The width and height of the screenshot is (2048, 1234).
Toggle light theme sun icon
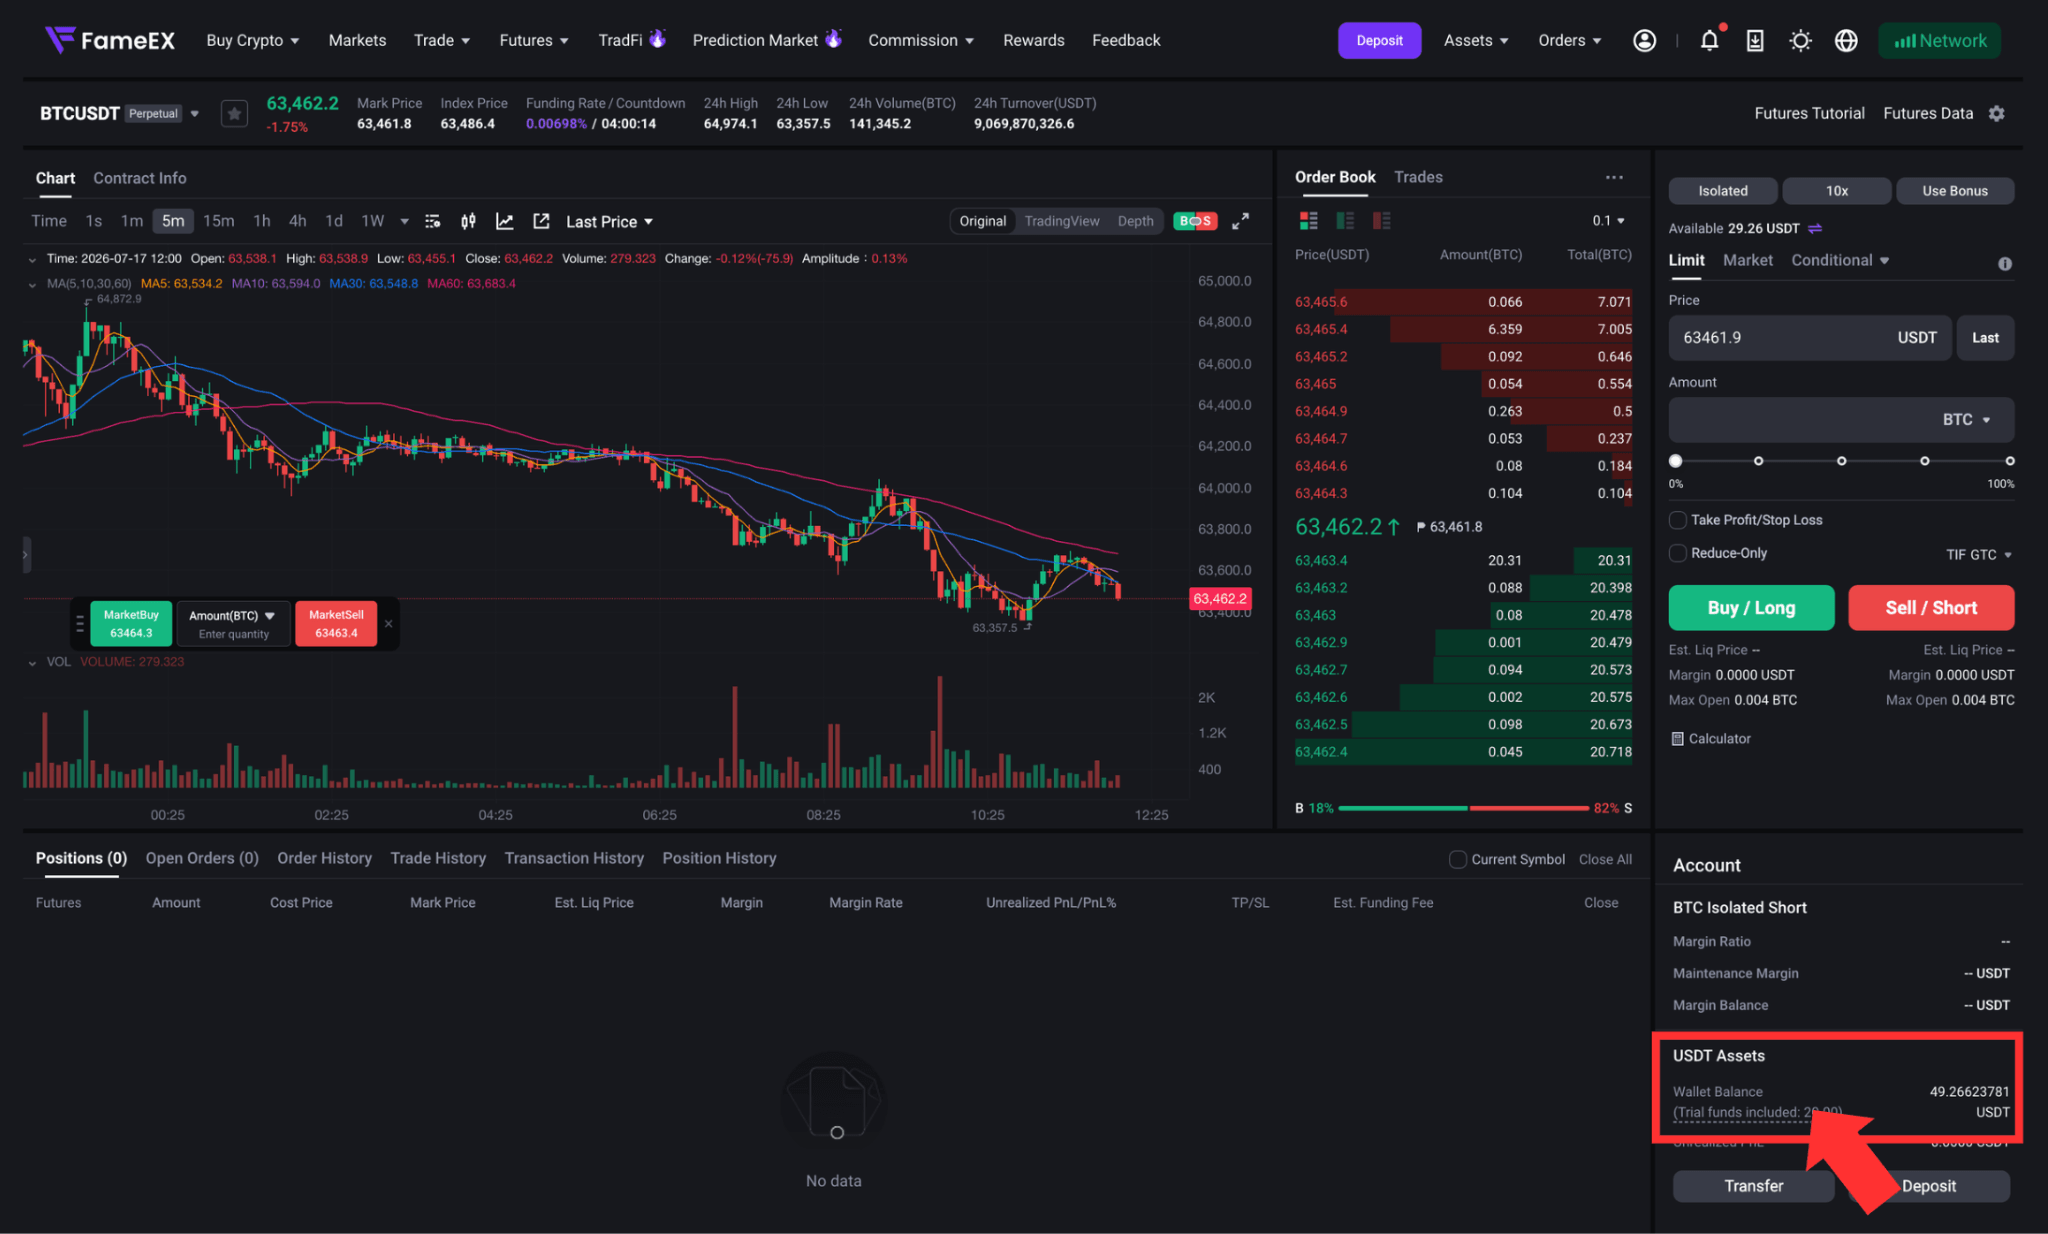[x=1800, y=41]
